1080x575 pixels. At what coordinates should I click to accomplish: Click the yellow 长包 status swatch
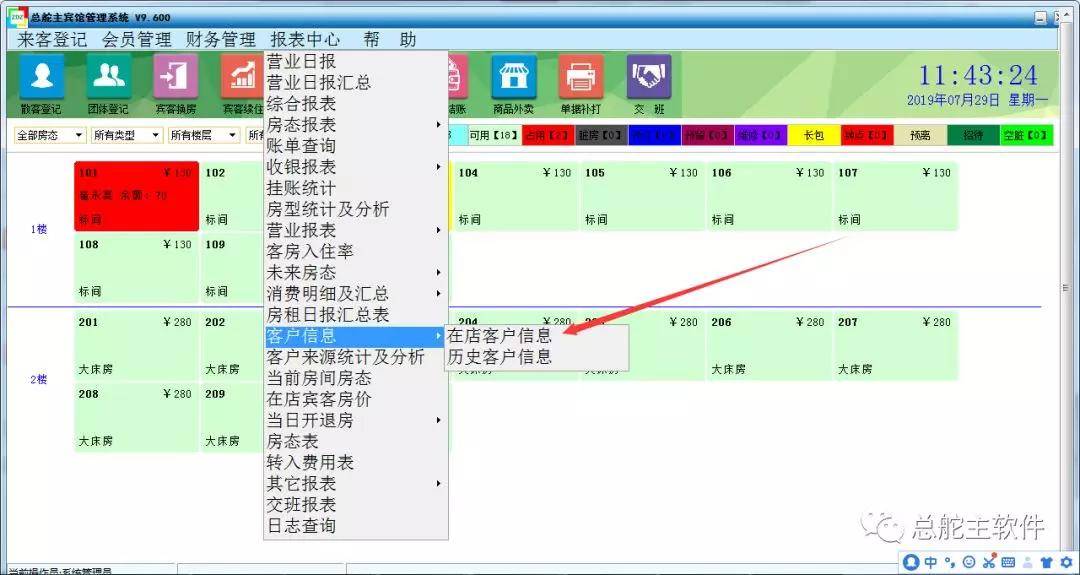click(x=813, y=135)
